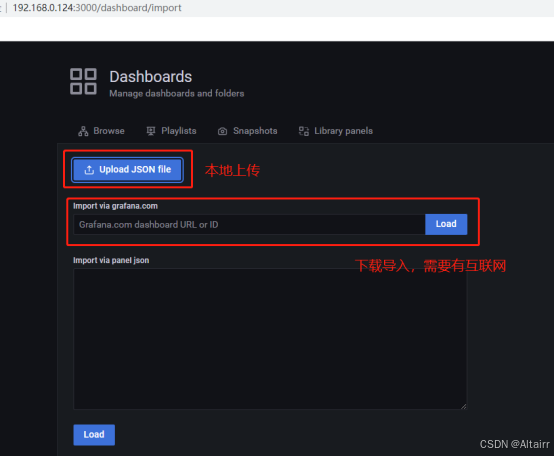This screenshot has height=456, width=554.
Task: Click the Import via grafana.com label
Action: tap(115, 206)
